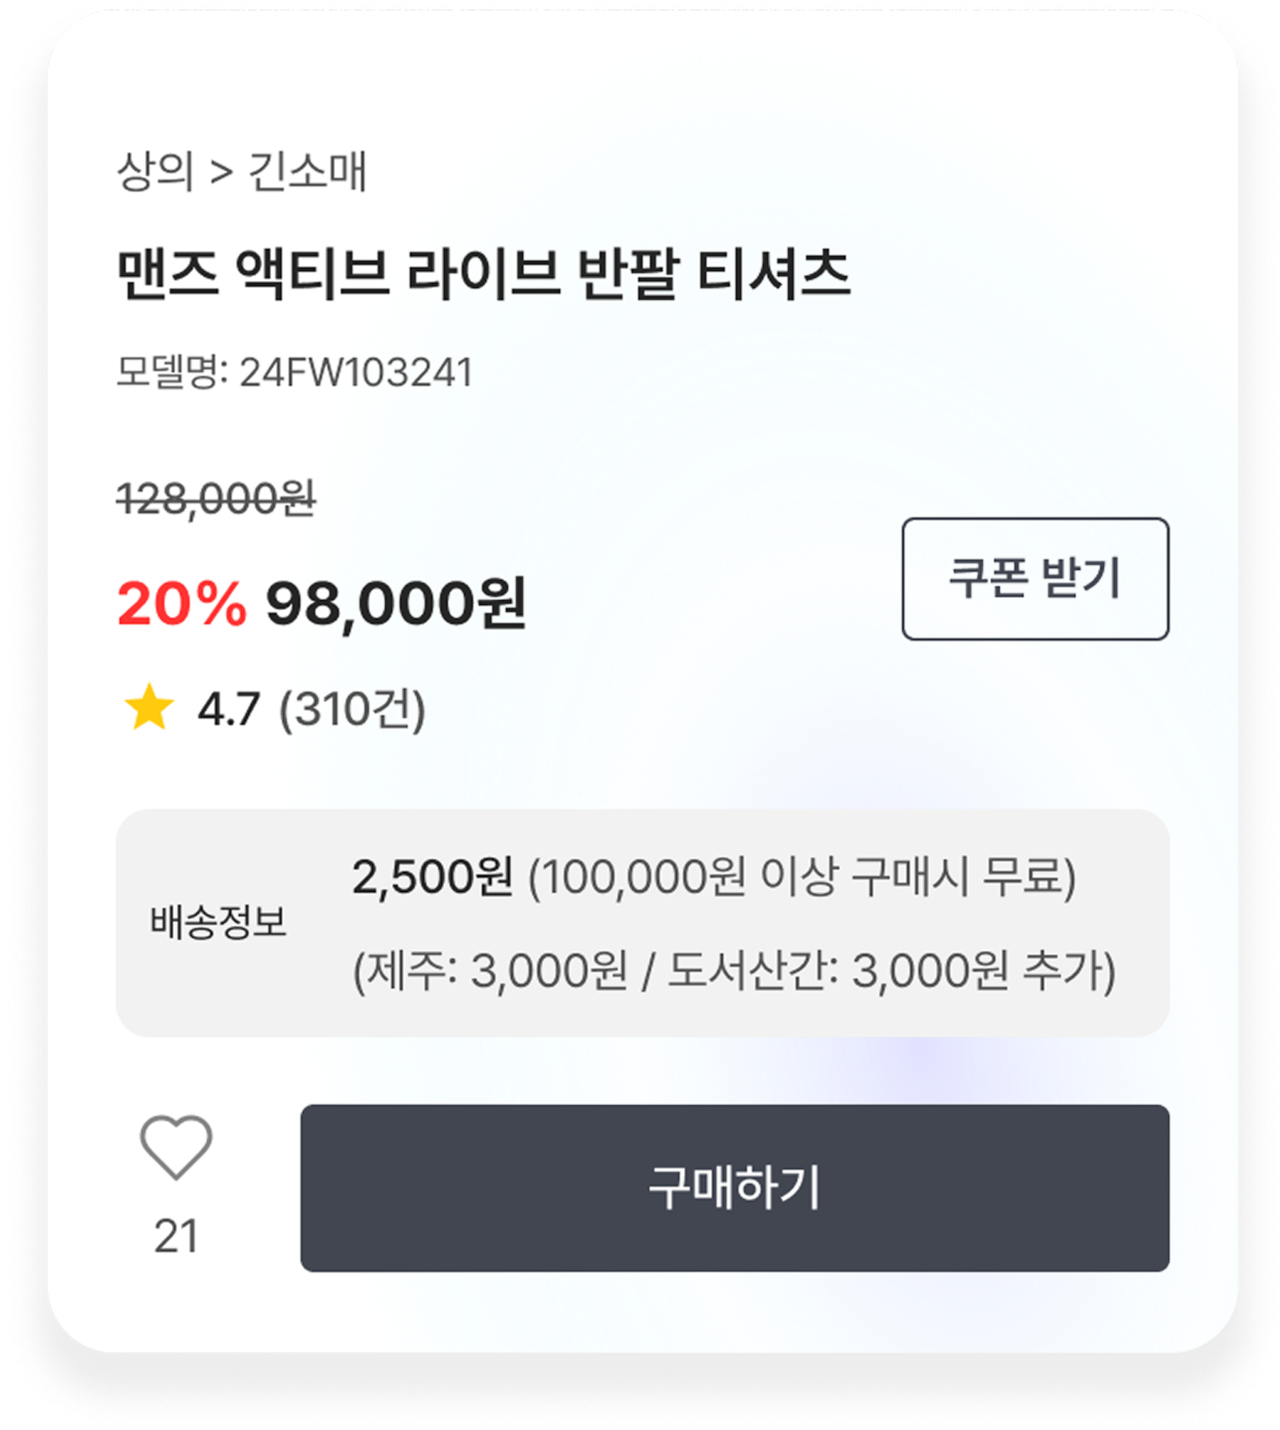Open the 긴소매 breadcrumb subcategory
This screenshot has height=1430, width=1280.
(307, 172)
